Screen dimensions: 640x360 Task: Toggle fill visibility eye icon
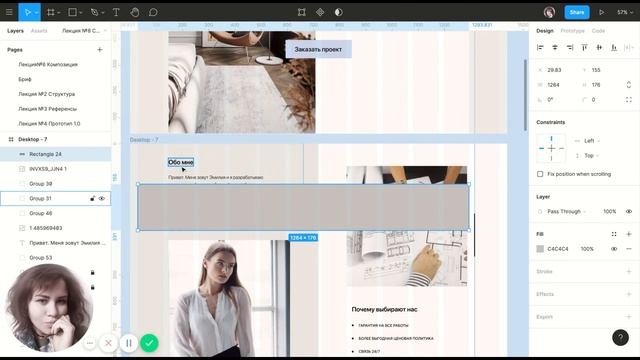click(614, 249)
